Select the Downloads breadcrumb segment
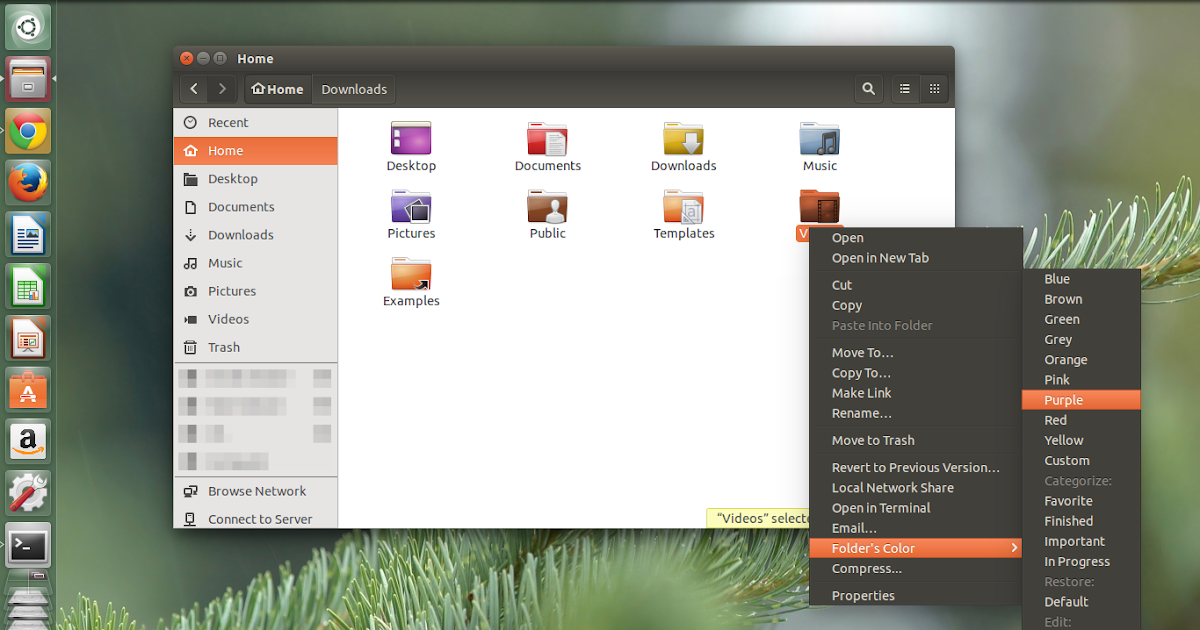 tap(353, 89)
